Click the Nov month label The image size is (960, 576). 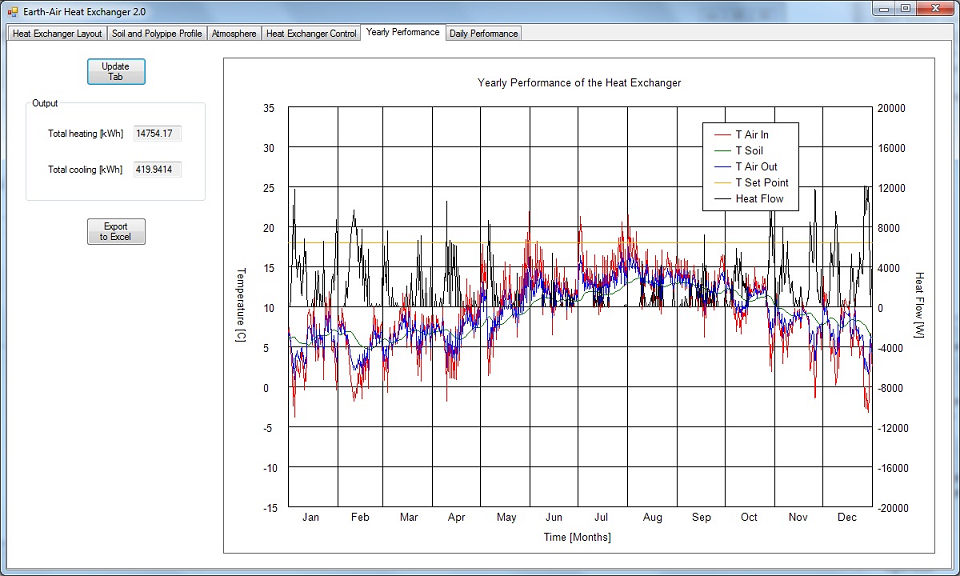click(798, 517)
